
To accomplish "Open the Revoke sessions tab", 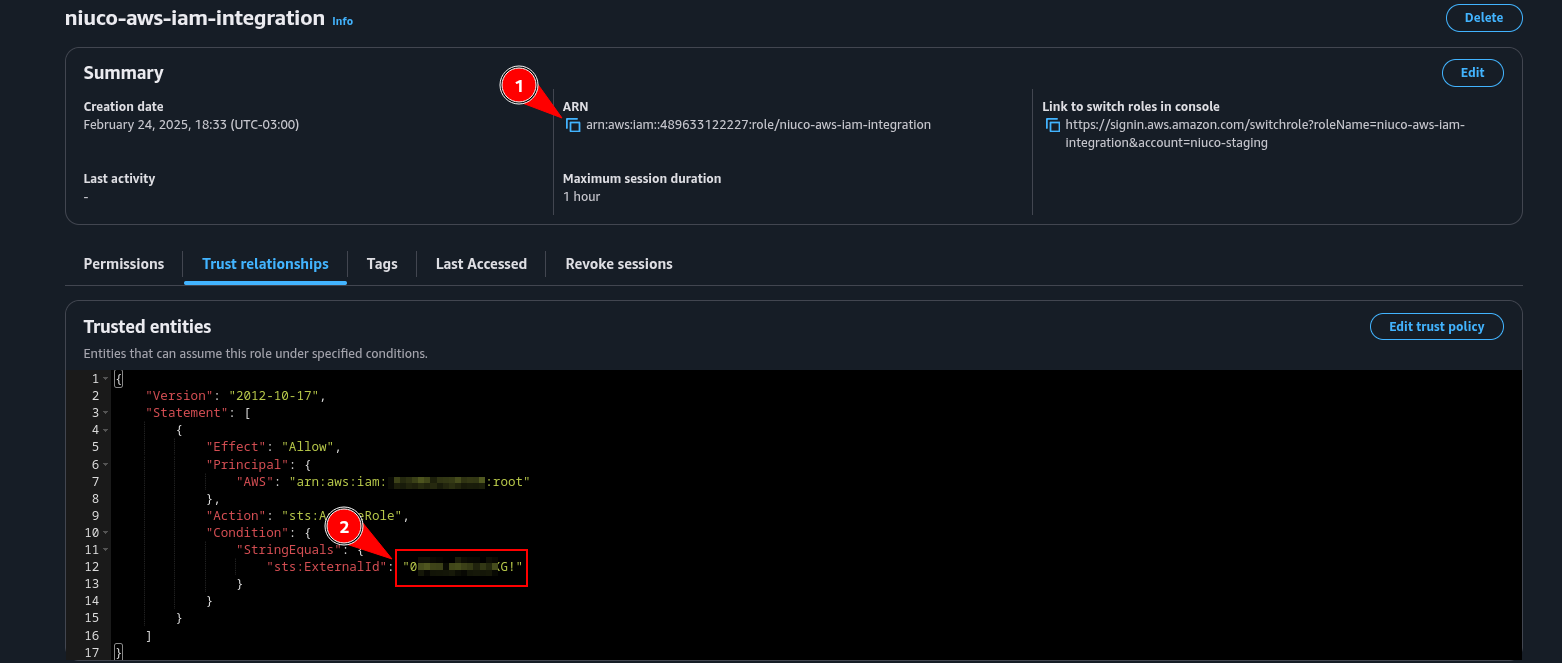I will tap(619, 264).
